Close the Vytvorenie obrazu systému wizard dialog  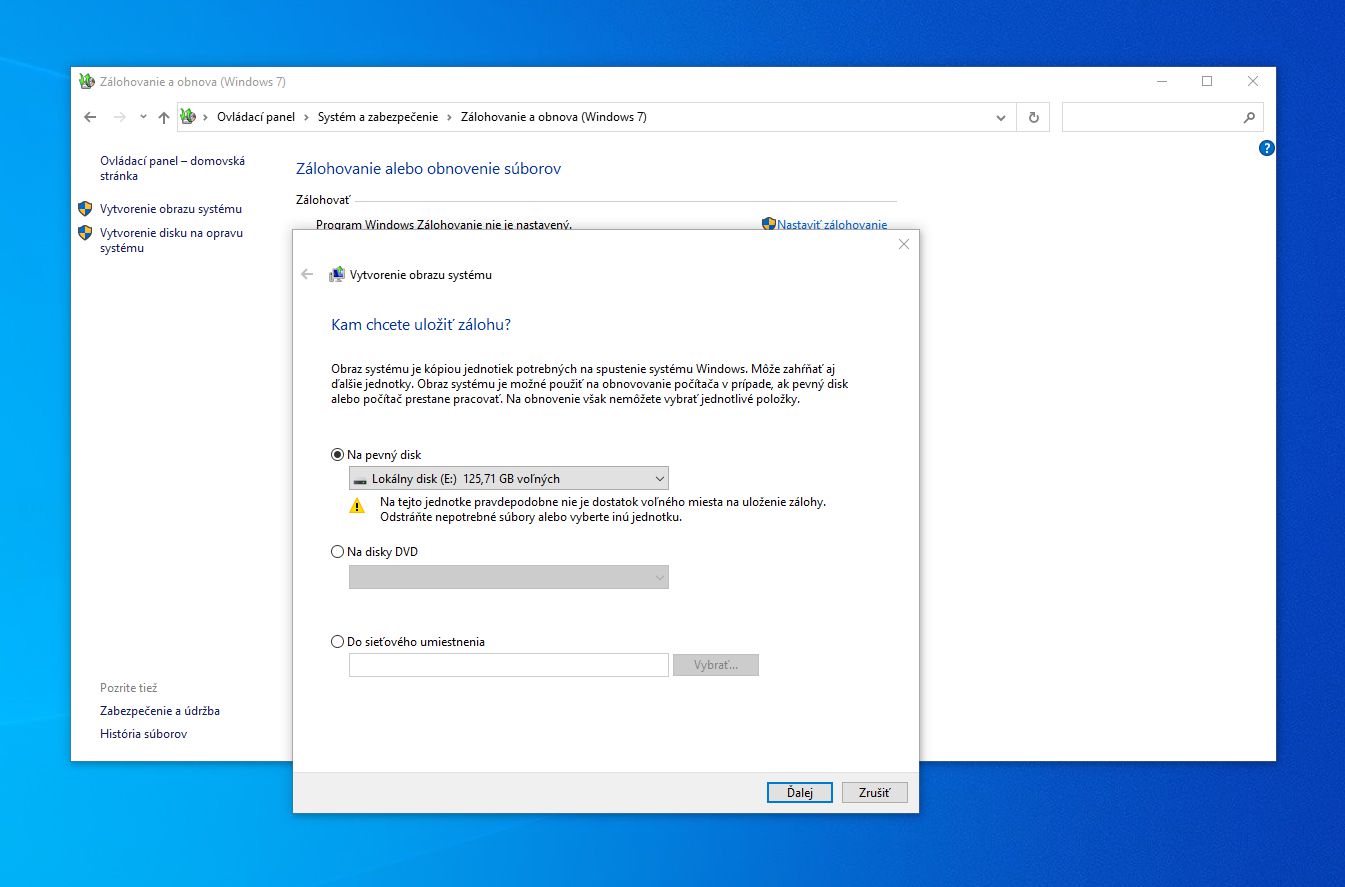(904, 244)
